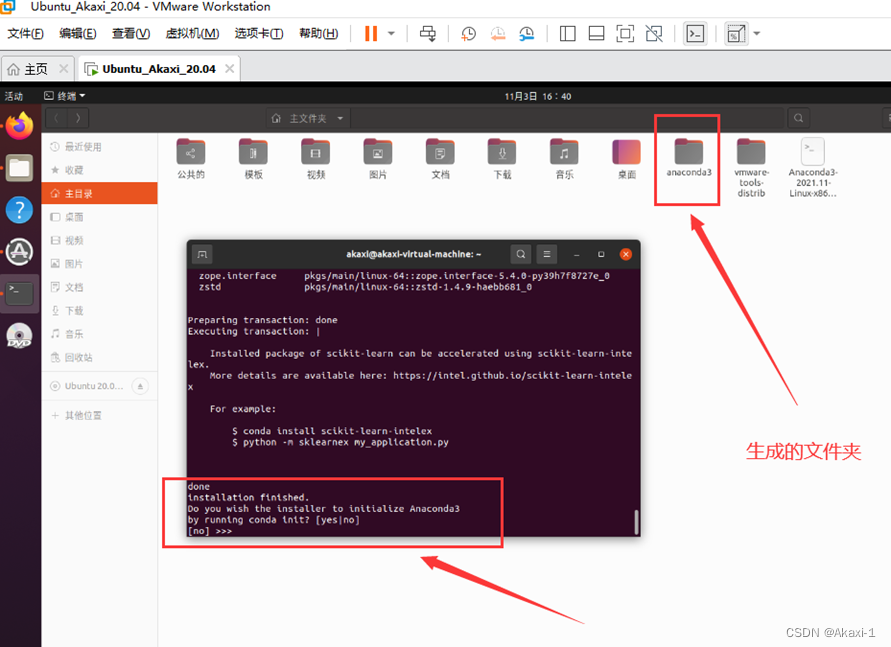Click the terminal vertical scrollbar

tap(636, 521)
